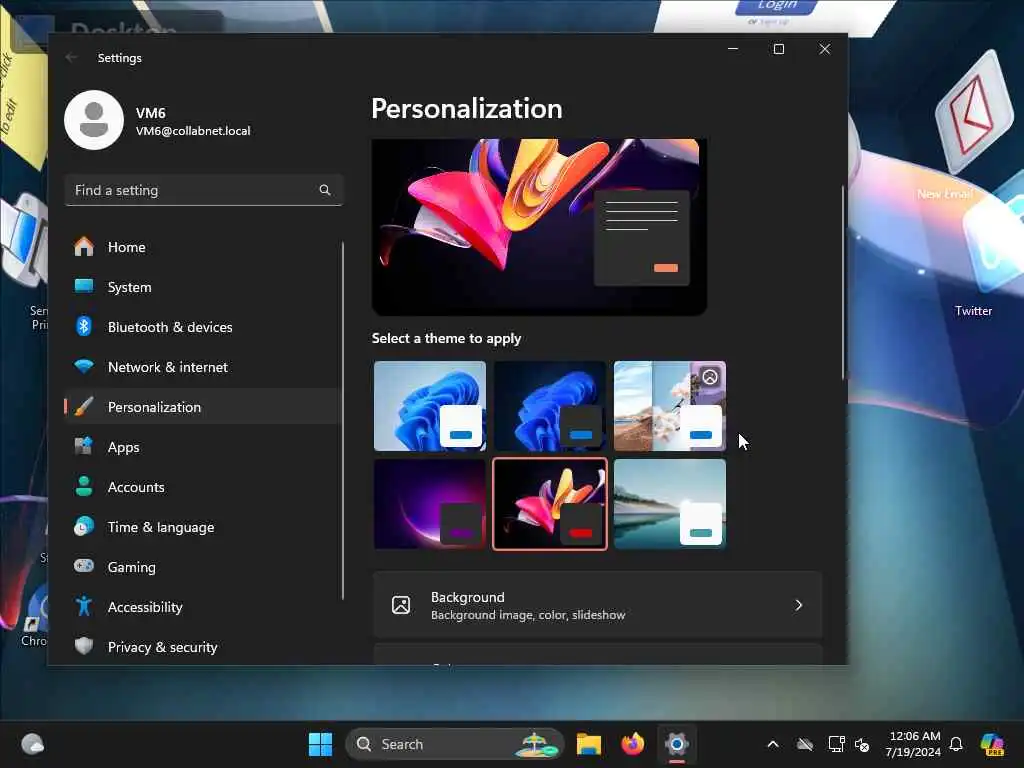
Task: Minimize the Settings window
Action: tap(733, 49)
